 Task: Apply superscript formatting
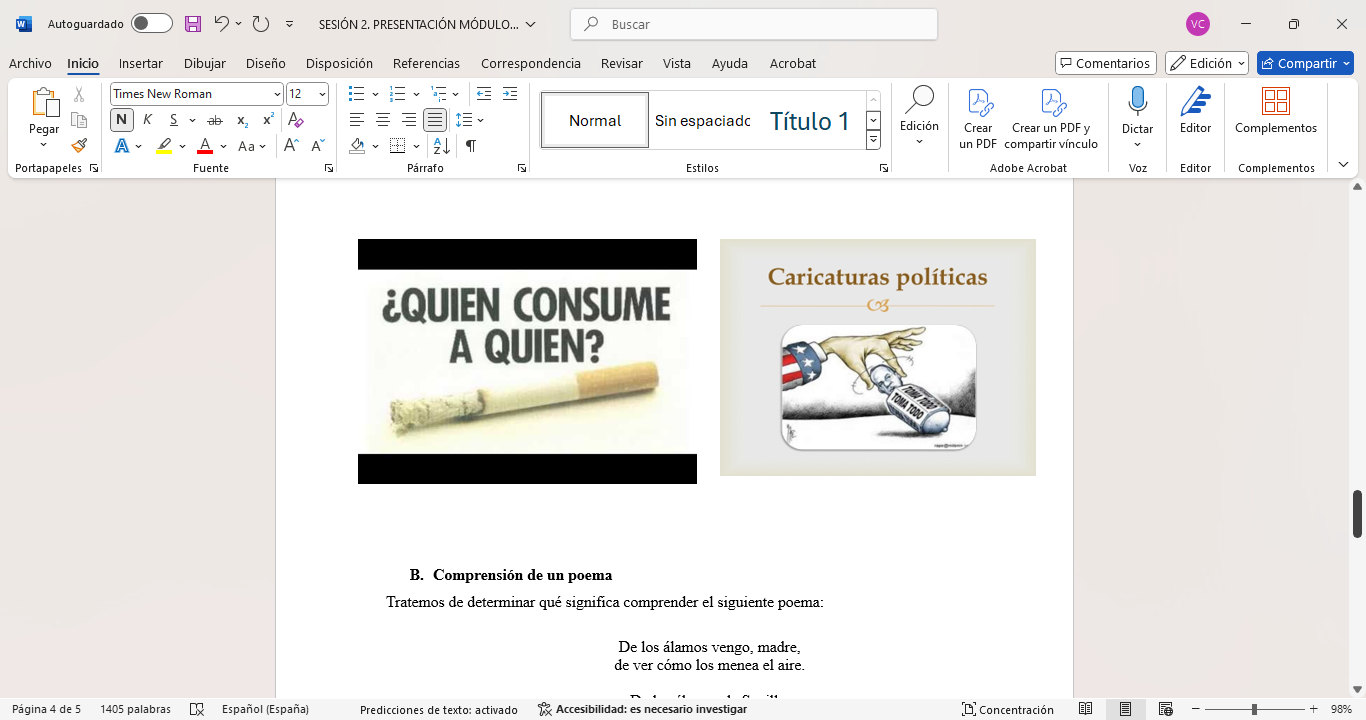click(x=268, y=120)
